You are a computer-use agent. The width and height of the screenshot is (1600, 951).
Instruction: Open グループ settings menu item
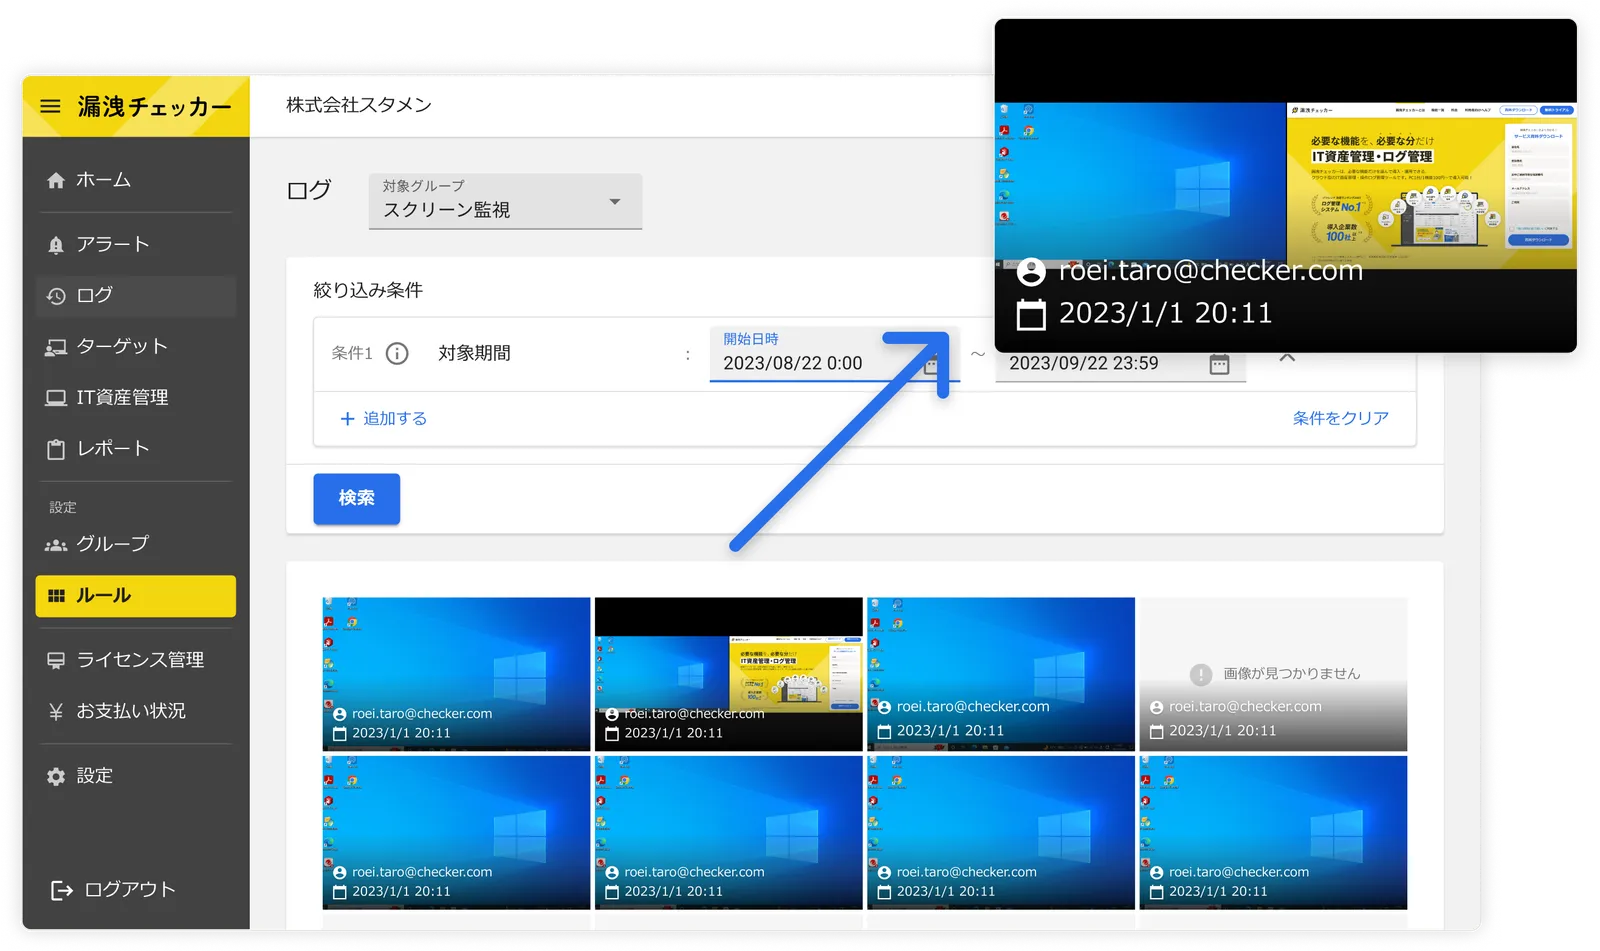pyautogui.click(x=136, y=545)
